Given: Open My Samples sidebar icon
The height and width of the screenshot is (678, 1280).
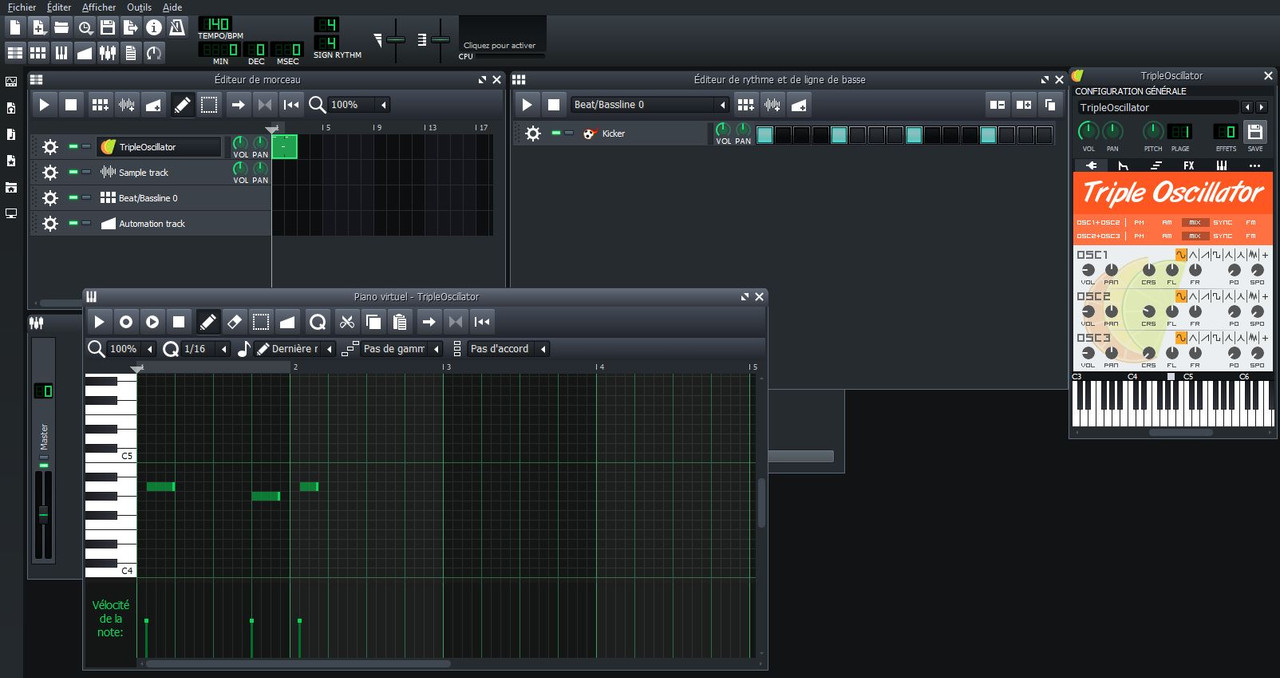Looking at the screenshot, I should (11, 134).
